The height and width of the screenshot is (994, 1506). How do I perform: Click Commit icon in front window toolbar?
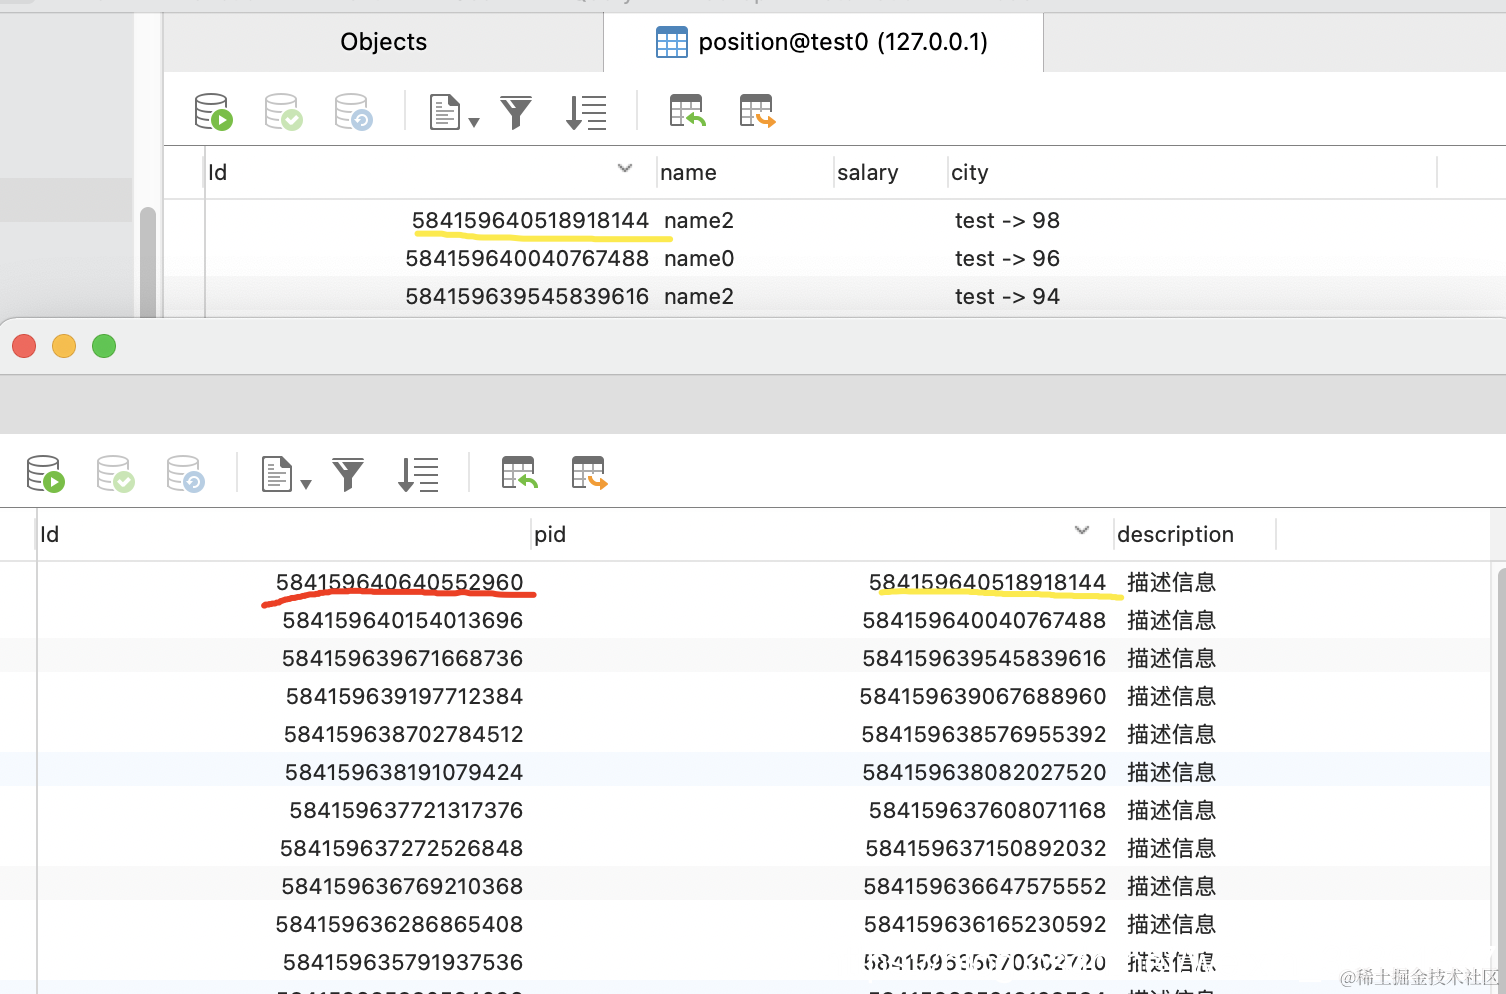click(x=115, y=474)
